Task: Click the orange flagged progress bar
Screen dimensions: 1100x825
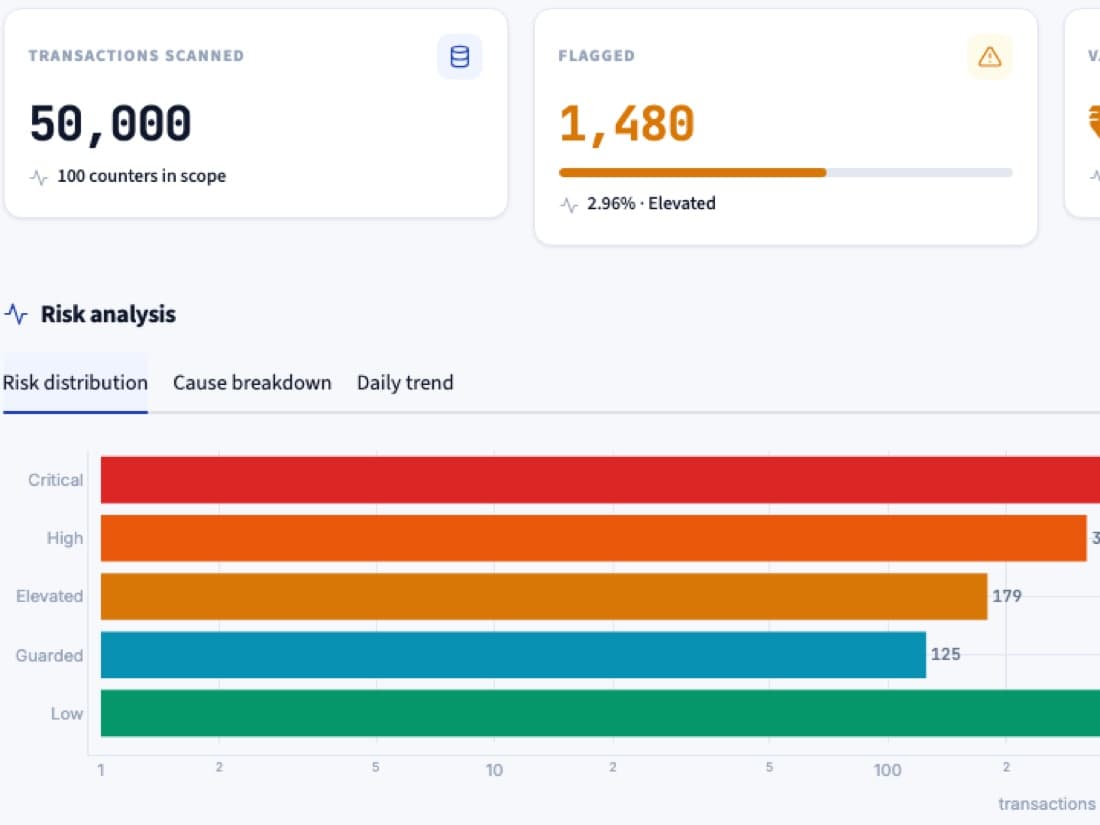Action: (692, 173)
